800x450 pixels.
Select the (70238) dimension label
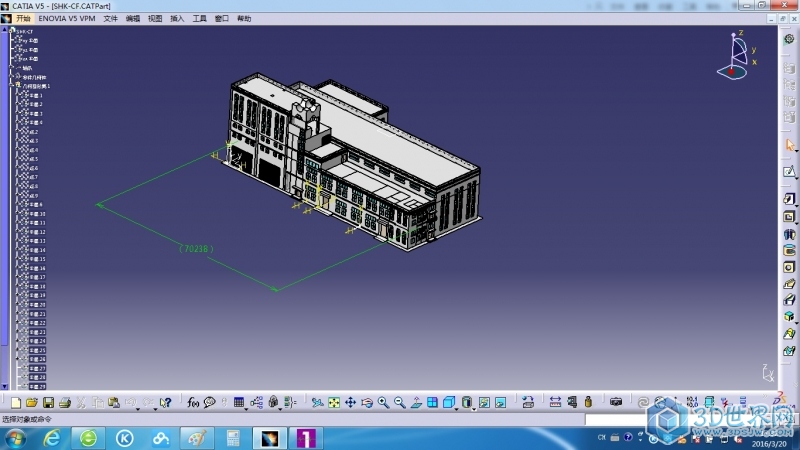pos(196,249)
